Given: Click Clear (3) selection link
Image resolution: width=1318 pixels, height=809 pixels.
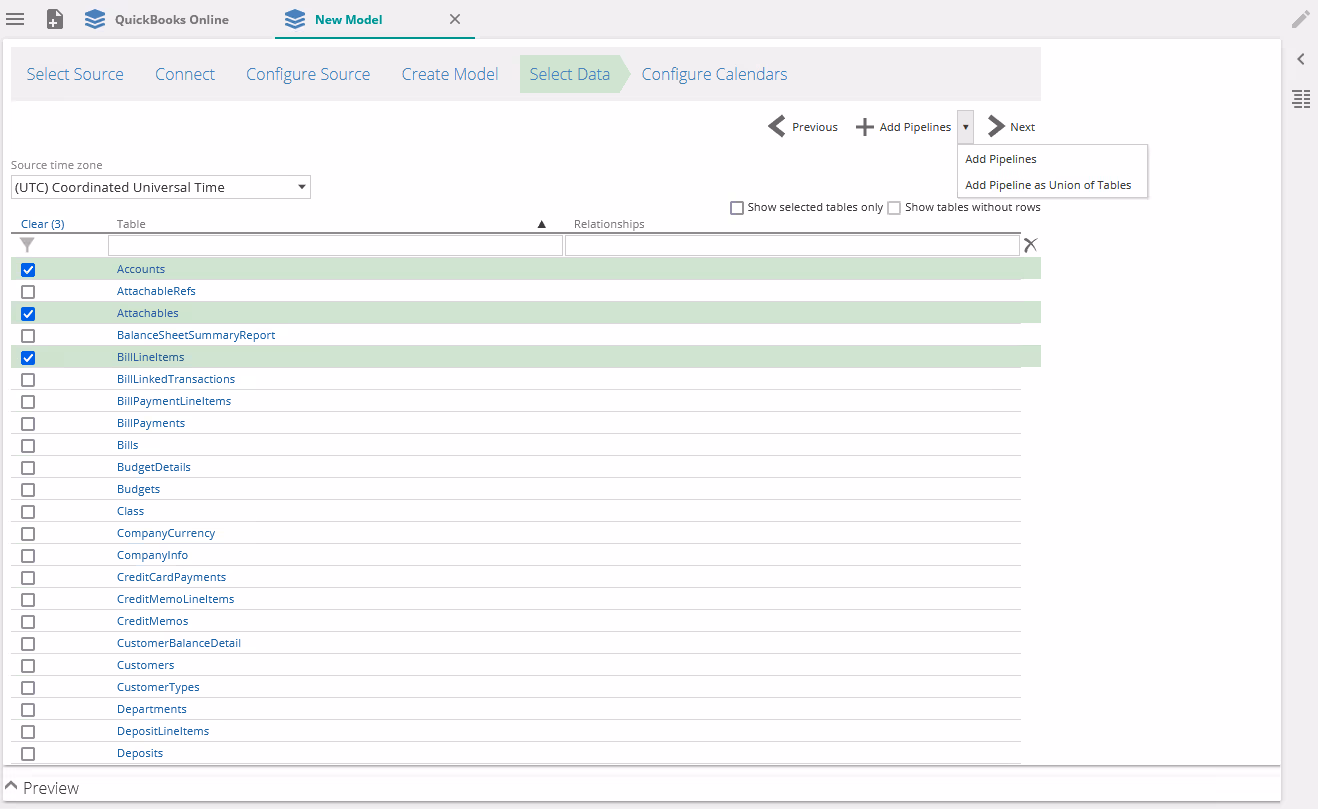Looking at the screenshot, I should [x=42, y=224].
